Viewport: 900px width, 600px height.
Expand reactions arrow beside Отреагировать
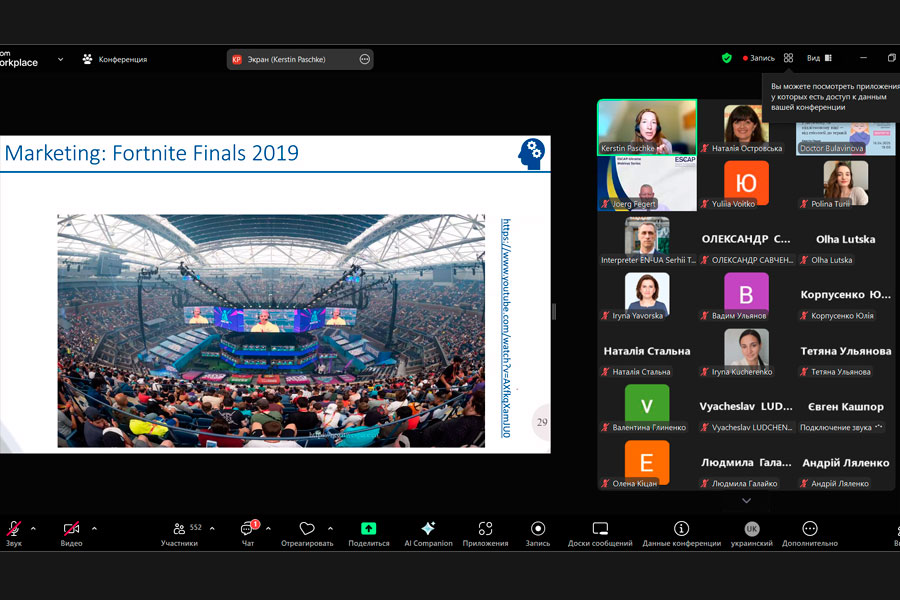tap(331, 528)
